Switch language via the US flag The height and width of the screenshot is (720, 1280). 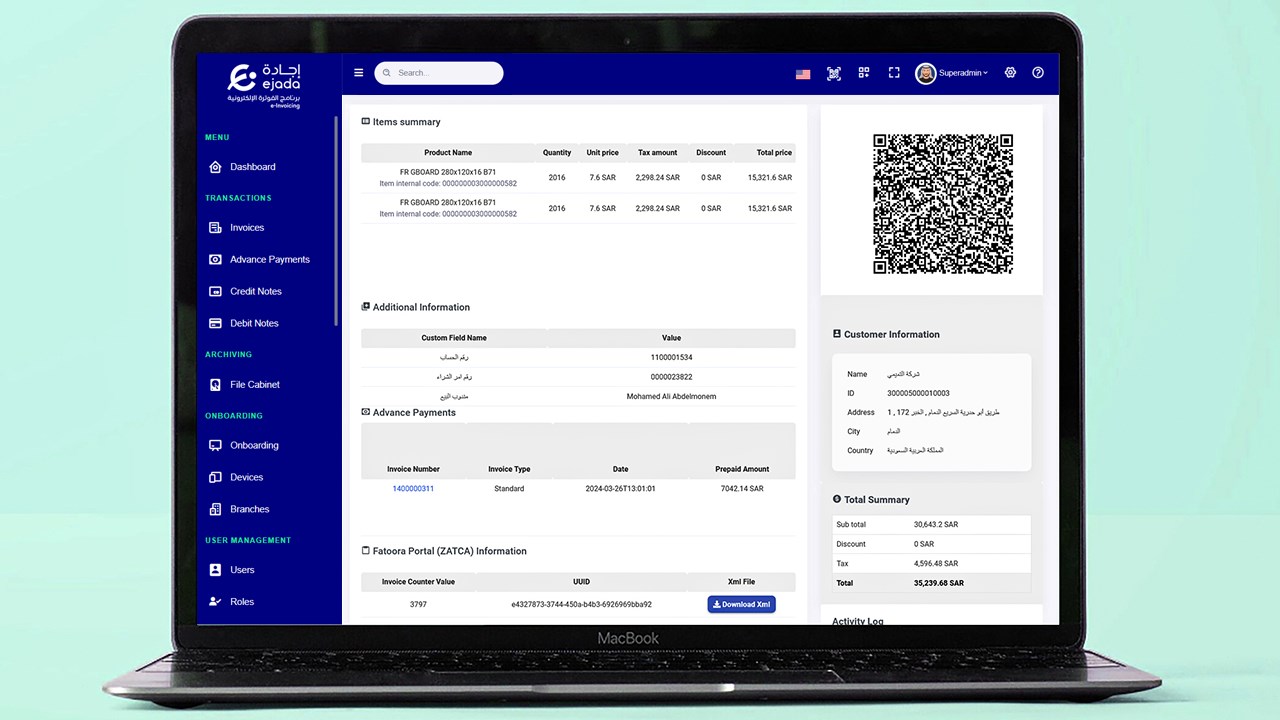click(x=802, y=73)
